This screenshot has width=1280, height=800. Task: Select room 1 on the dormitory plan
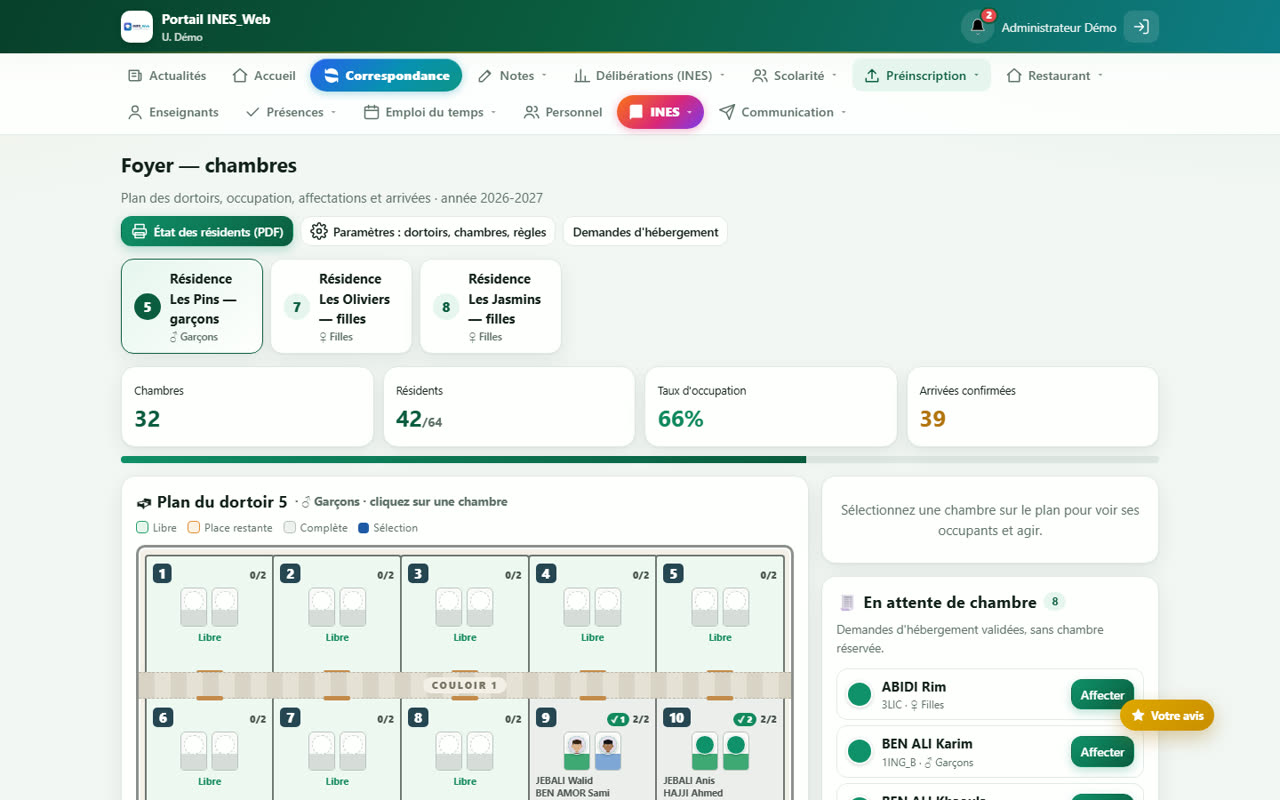(210, 614)
